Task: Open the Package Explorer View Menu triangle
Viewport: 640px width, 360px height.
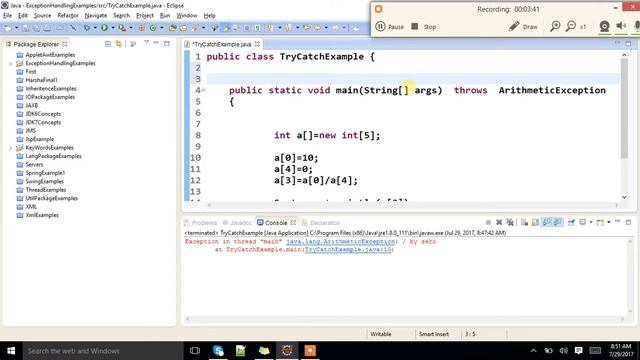Action: coord(146,42)
